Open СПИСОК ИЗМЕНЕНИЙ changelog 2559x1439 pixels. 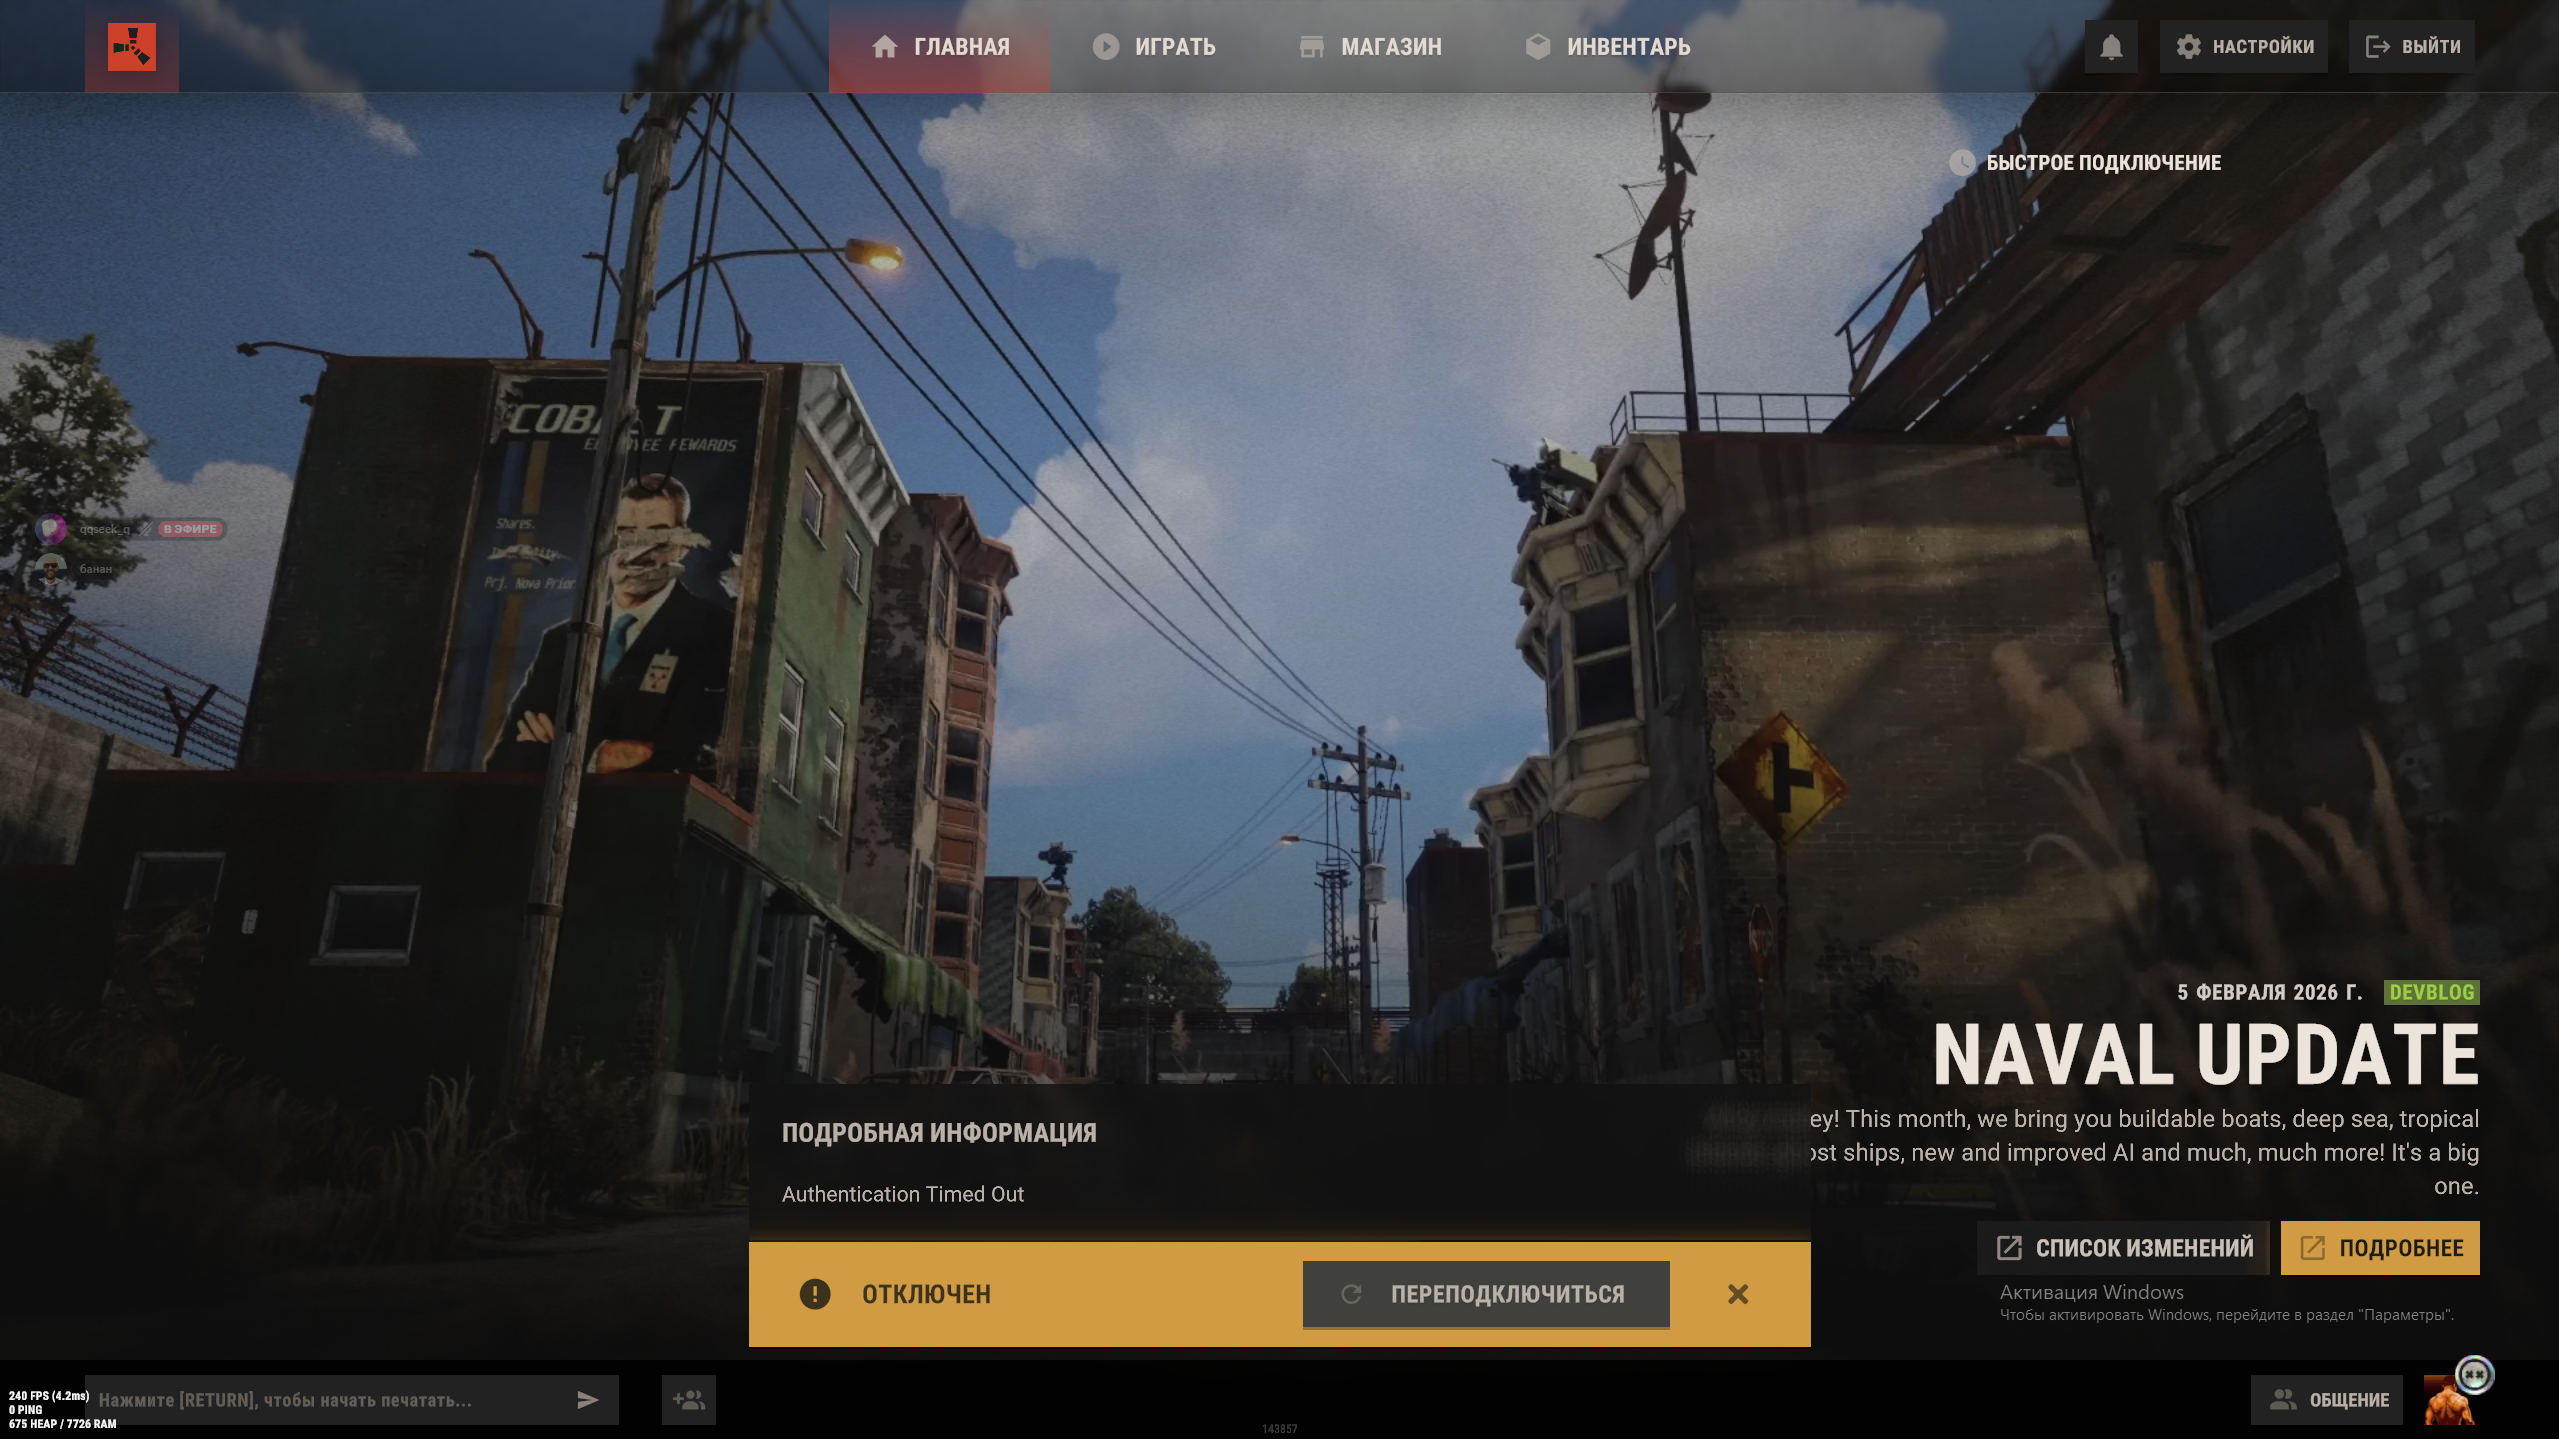2124,1248
